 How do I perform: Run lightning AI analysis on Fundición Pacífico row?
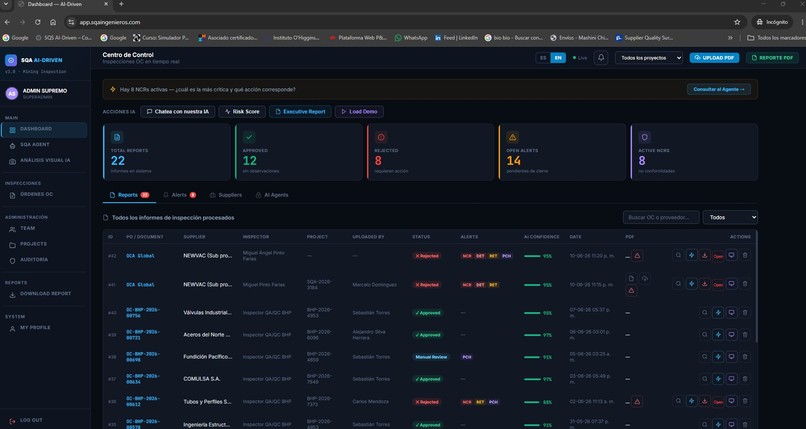pos(718,357)
